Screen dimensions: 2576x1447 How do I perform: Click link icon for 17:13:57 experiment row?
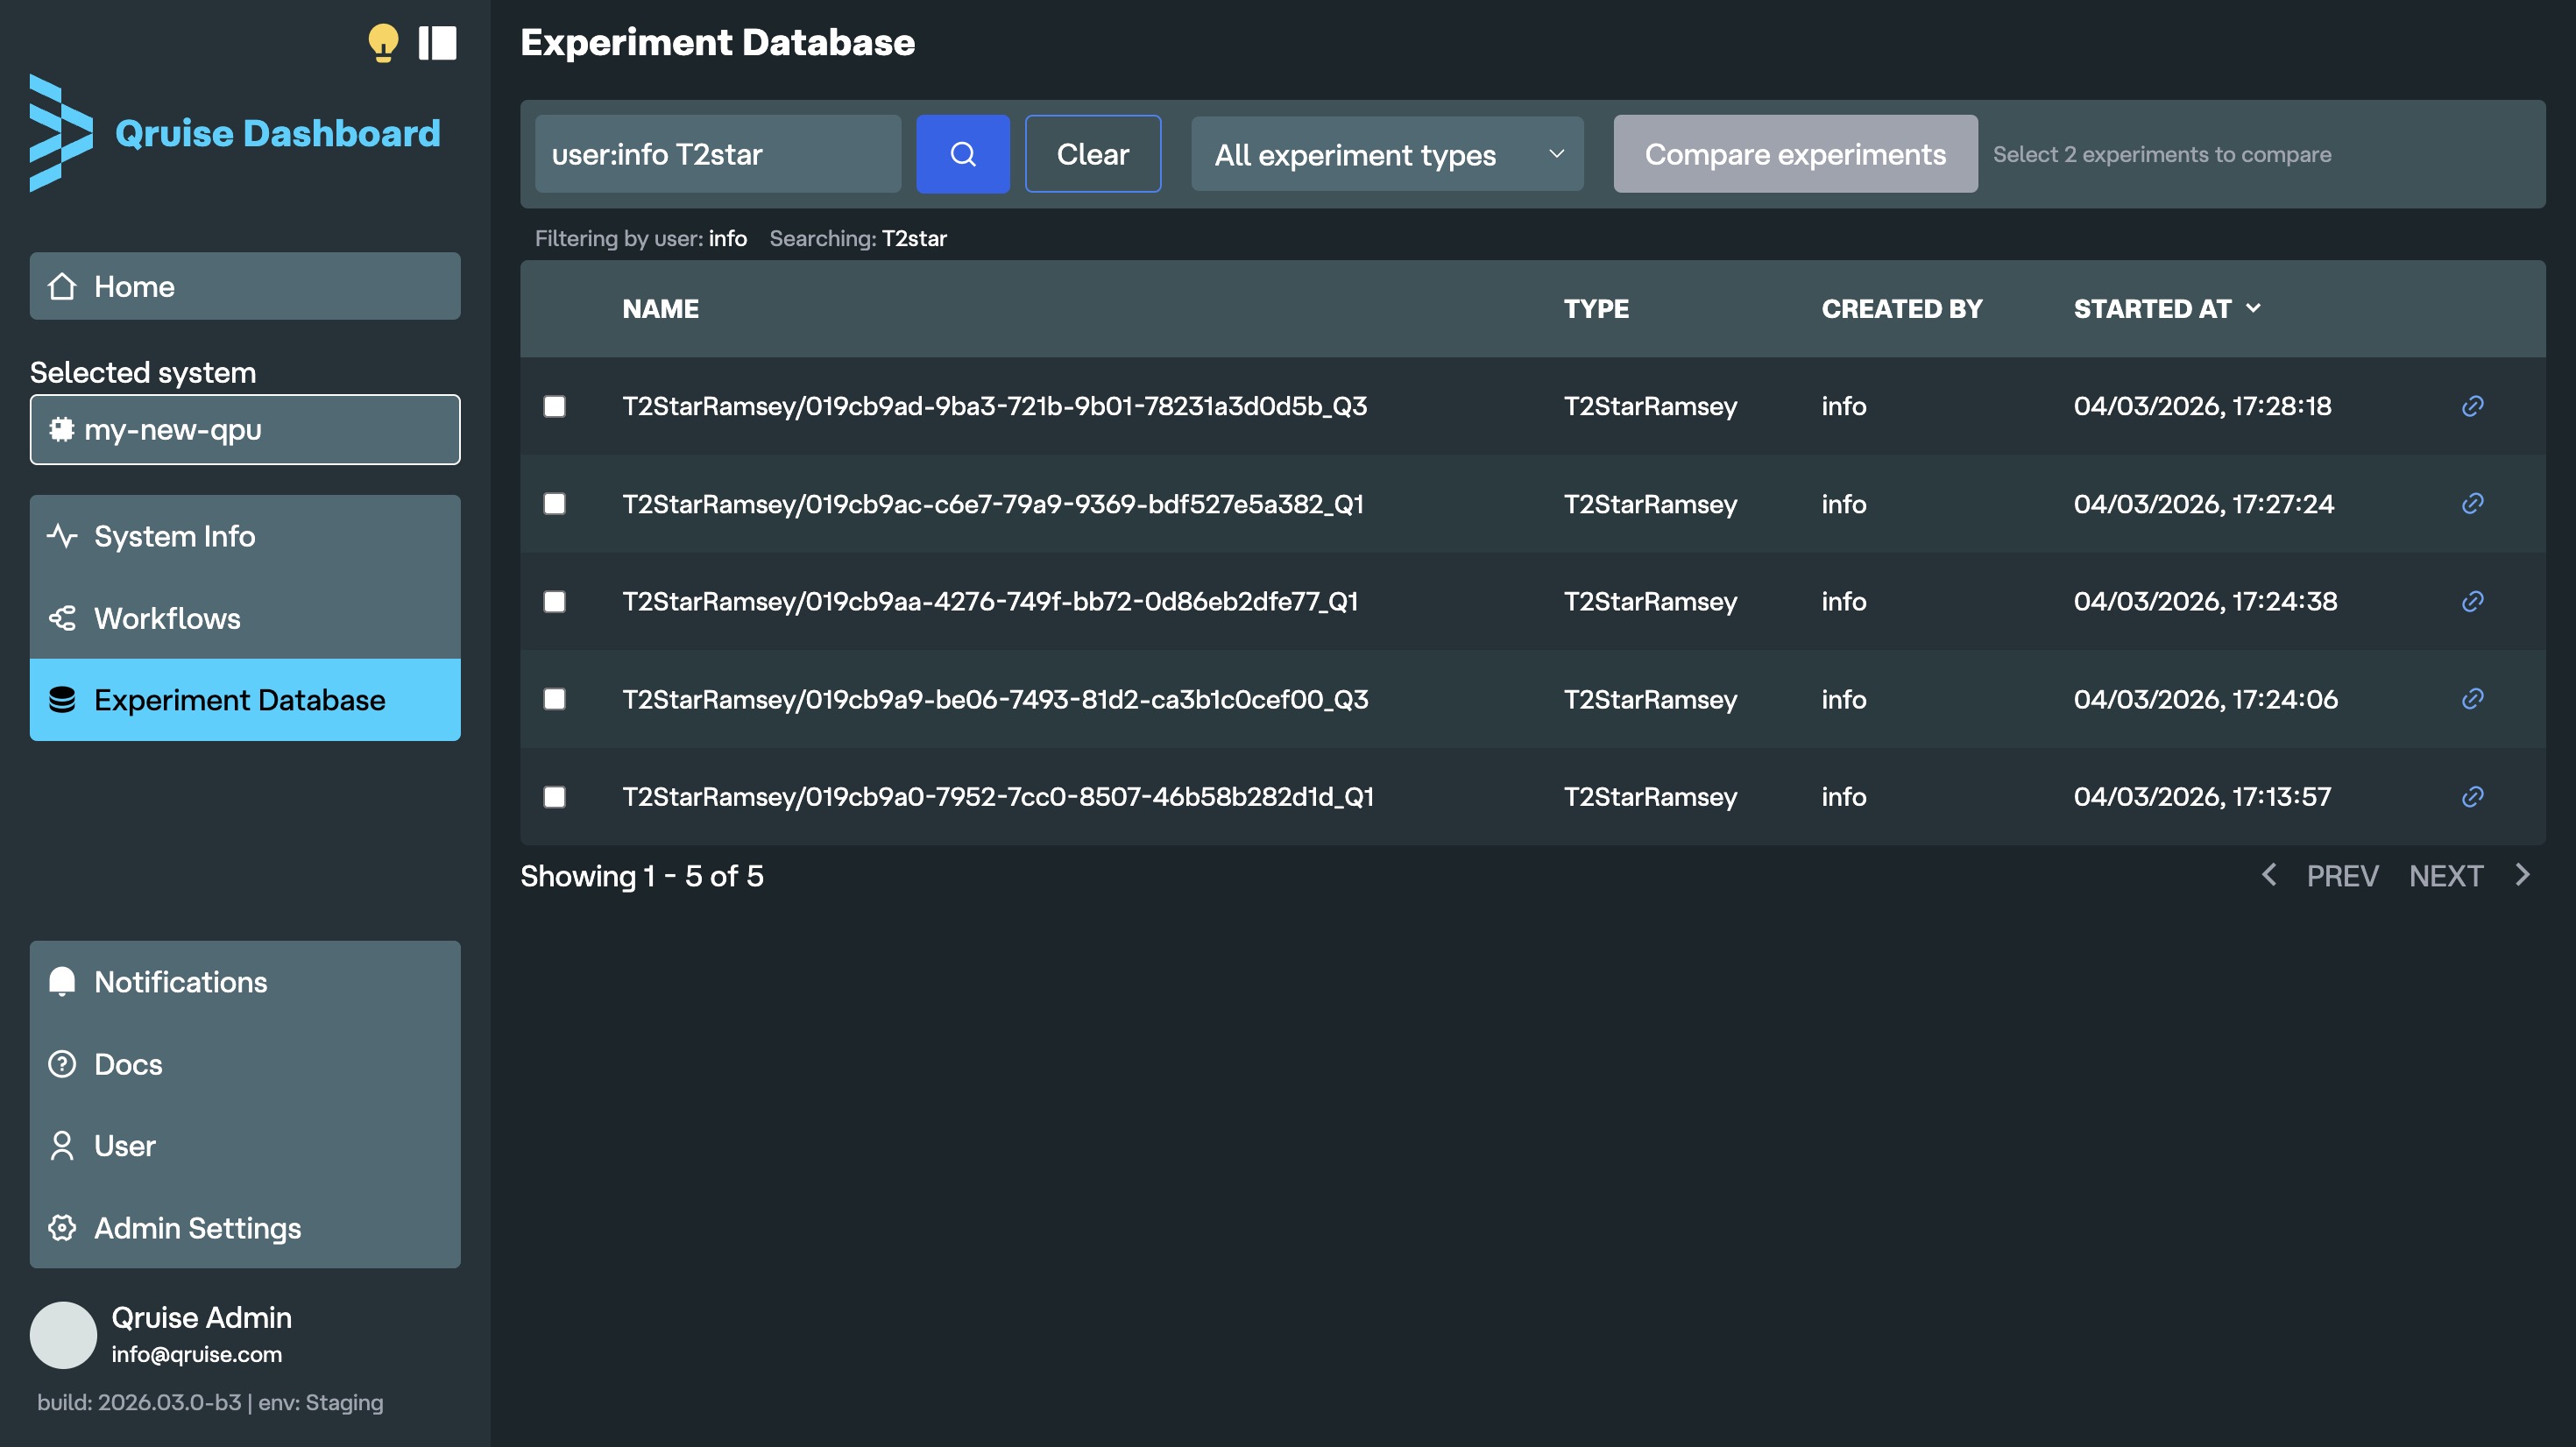click(x=2472, y=796)
